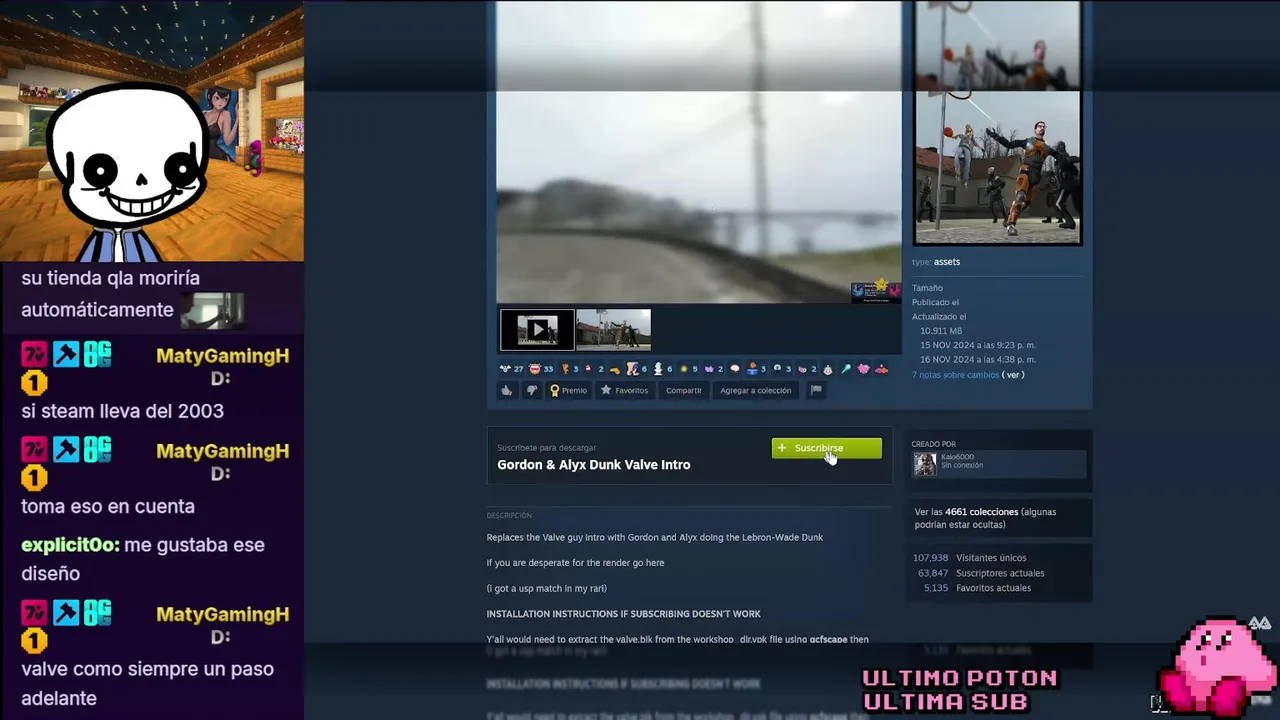The height and width of the screenshot is (720, 1280).
Task: Click the pink heart award icon
Action: pos(863,369)
